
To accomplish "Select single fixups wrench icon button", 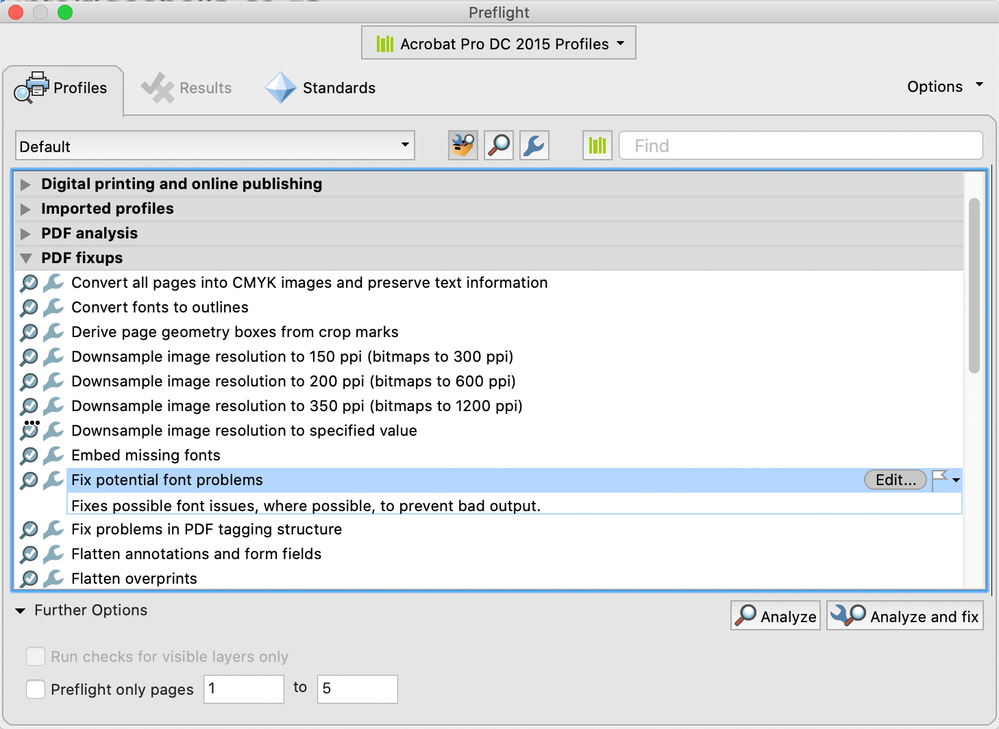I will pyautogui.click(x=534, y=146).
